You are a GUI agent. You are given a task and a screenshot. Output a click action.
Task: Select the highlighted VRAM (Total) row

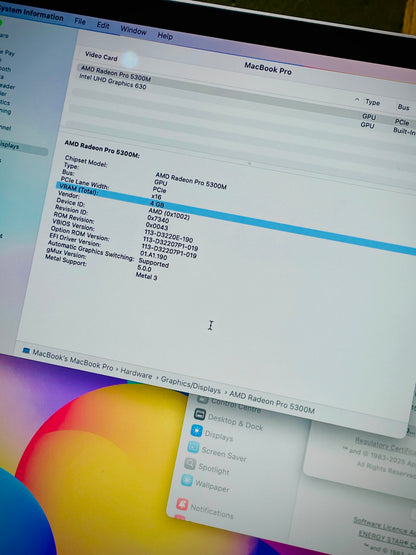coord(236,218)
